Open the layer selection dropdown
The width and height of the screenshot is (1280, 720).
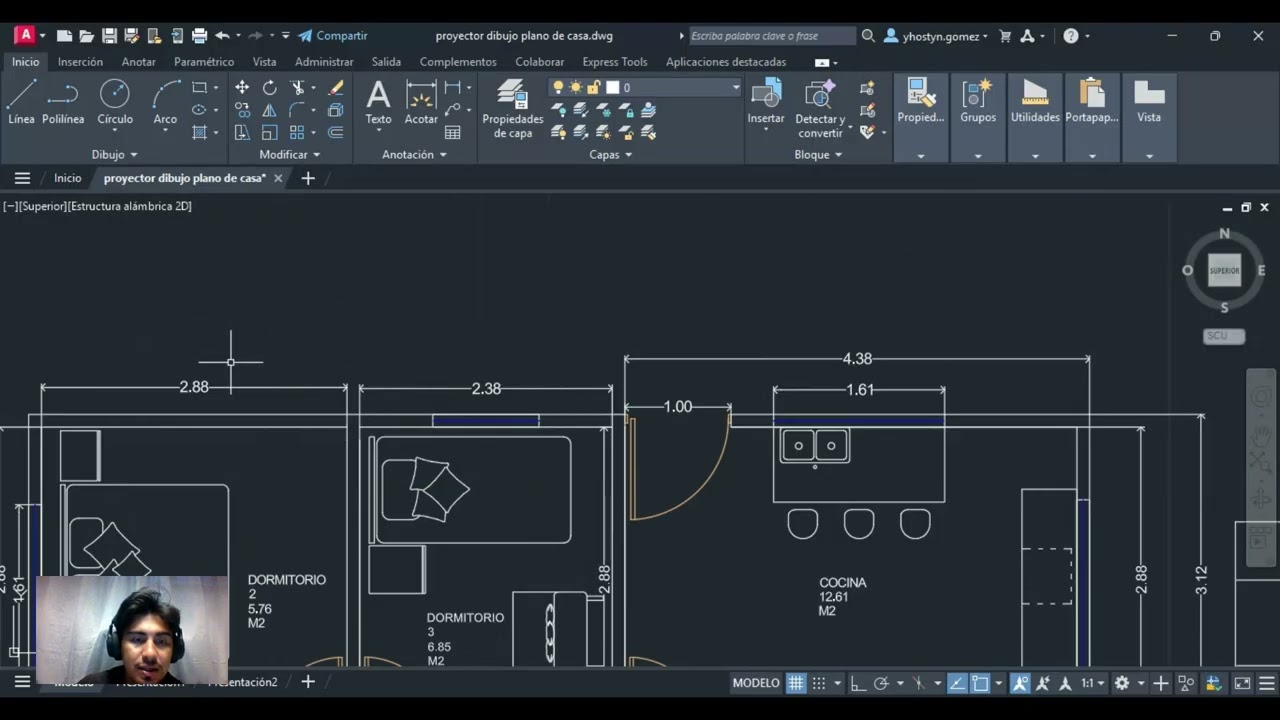(x=735, y=88)
